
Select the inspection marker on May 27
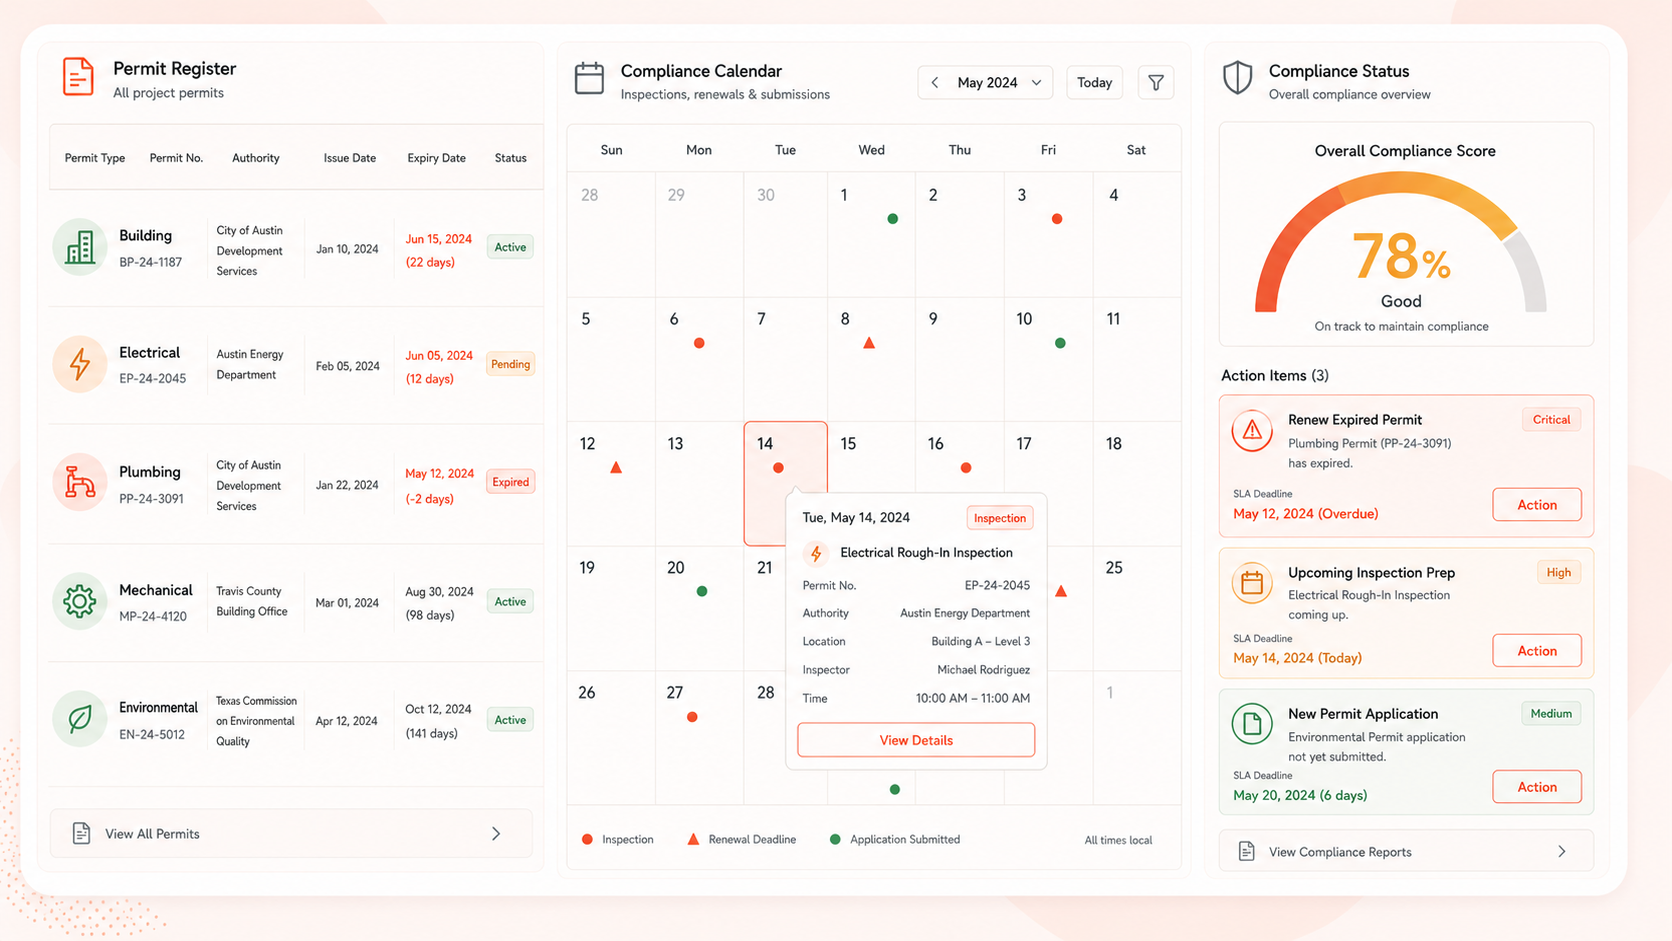pyautogui.click(x=692, y=717)
